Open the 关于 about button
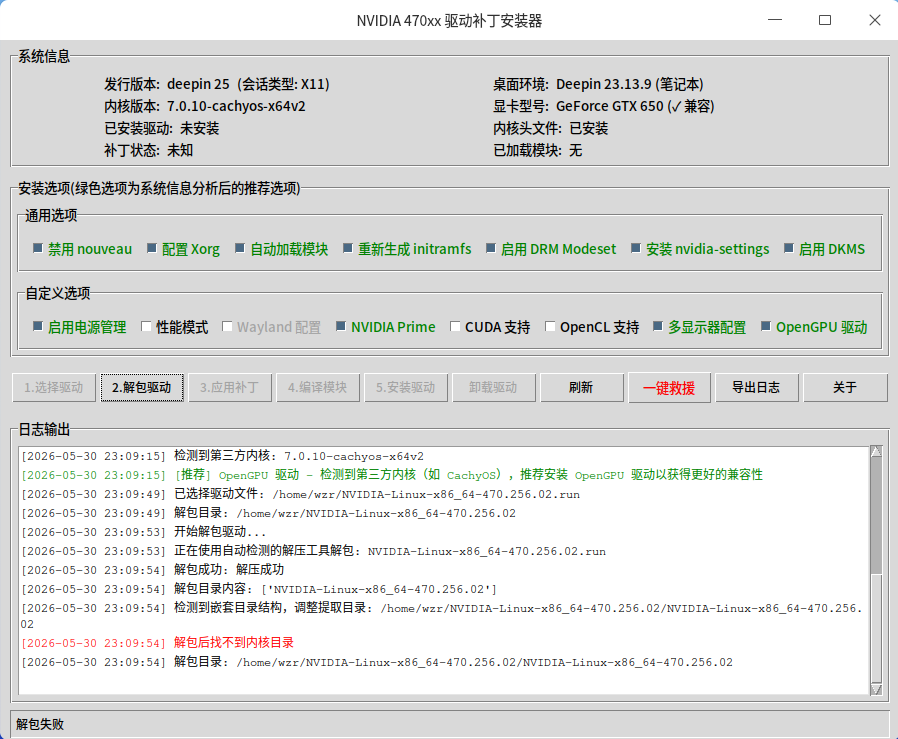 click(x=845, y=388)
